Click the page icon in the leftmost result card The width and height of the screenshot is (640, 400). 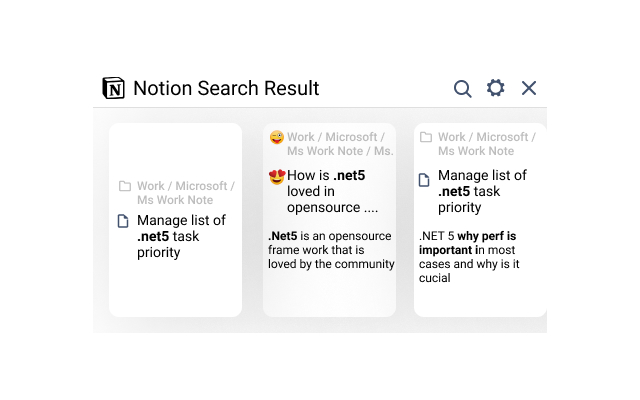pos(124,221)
